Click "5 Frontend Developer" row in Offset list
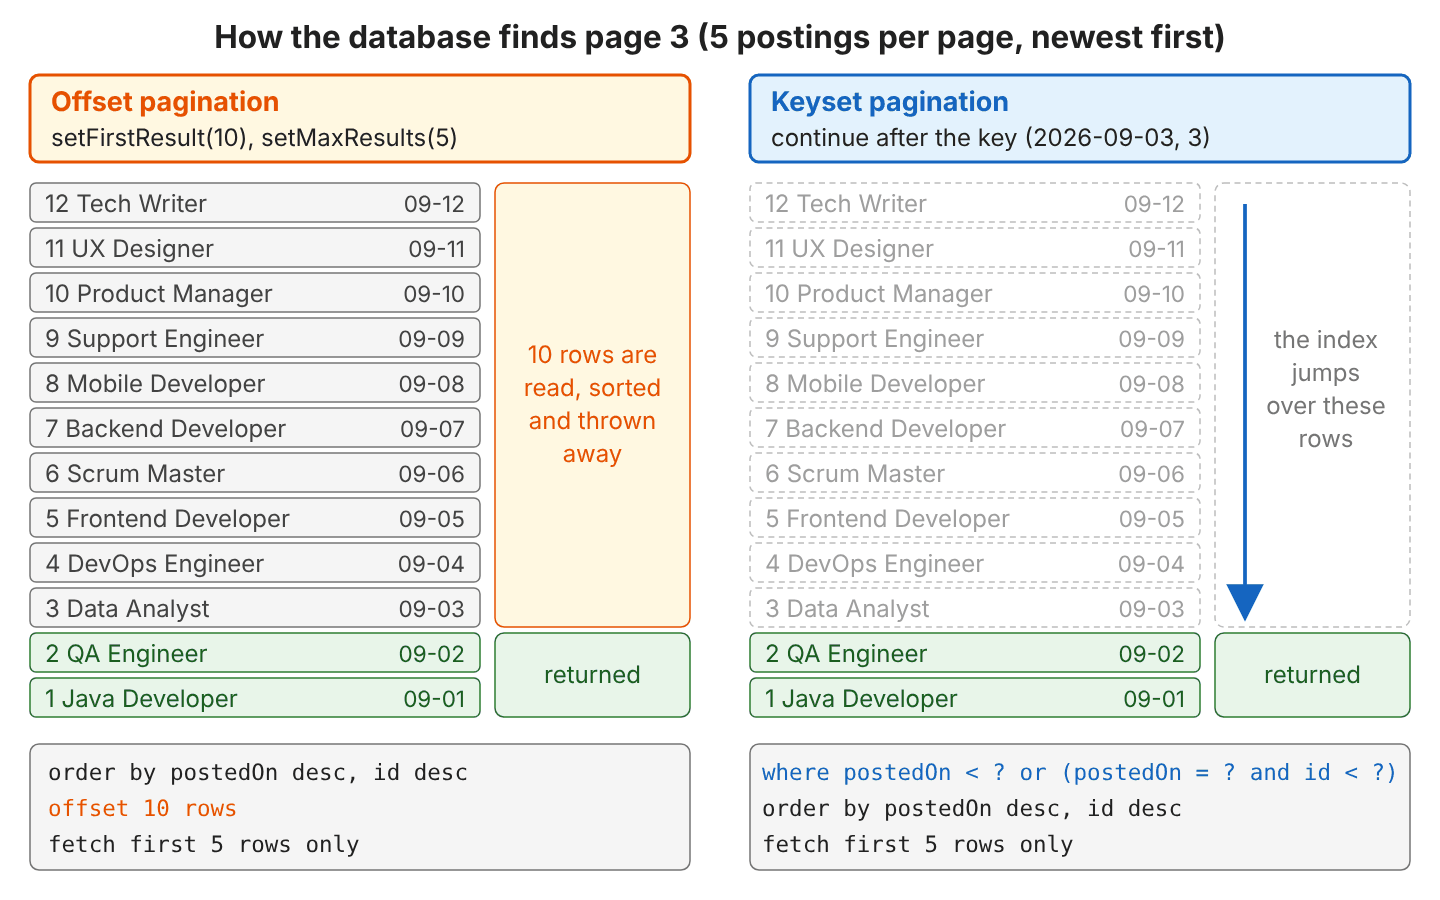Viewport: 1440px width, 900px height. click(255, 518)
